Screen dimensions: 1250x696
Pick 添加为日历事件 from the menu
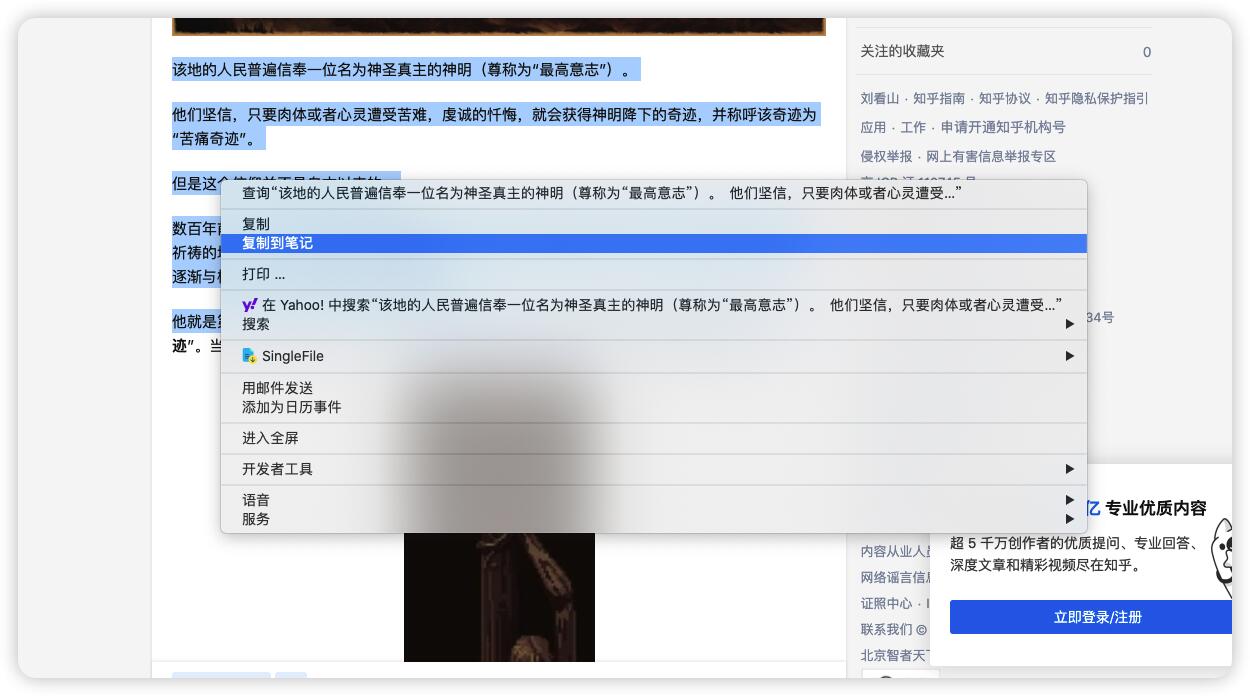click(292, 407)
